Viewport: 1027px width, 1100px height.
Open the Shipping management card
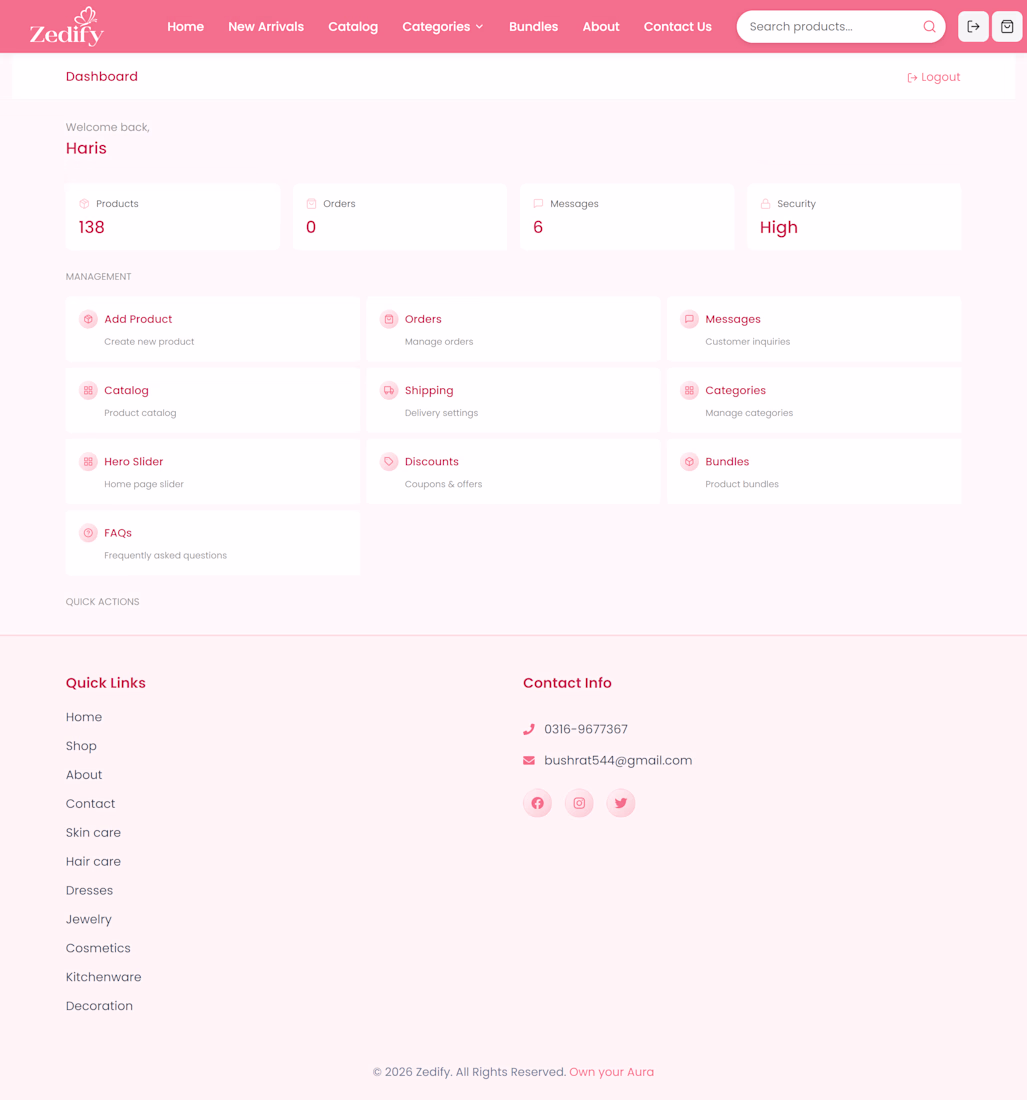(x=513, y=401)
